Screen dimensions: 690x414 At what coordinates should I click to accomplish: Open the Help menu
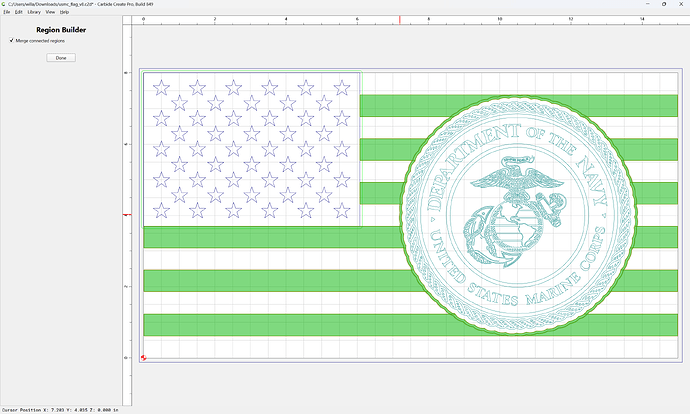64,12
